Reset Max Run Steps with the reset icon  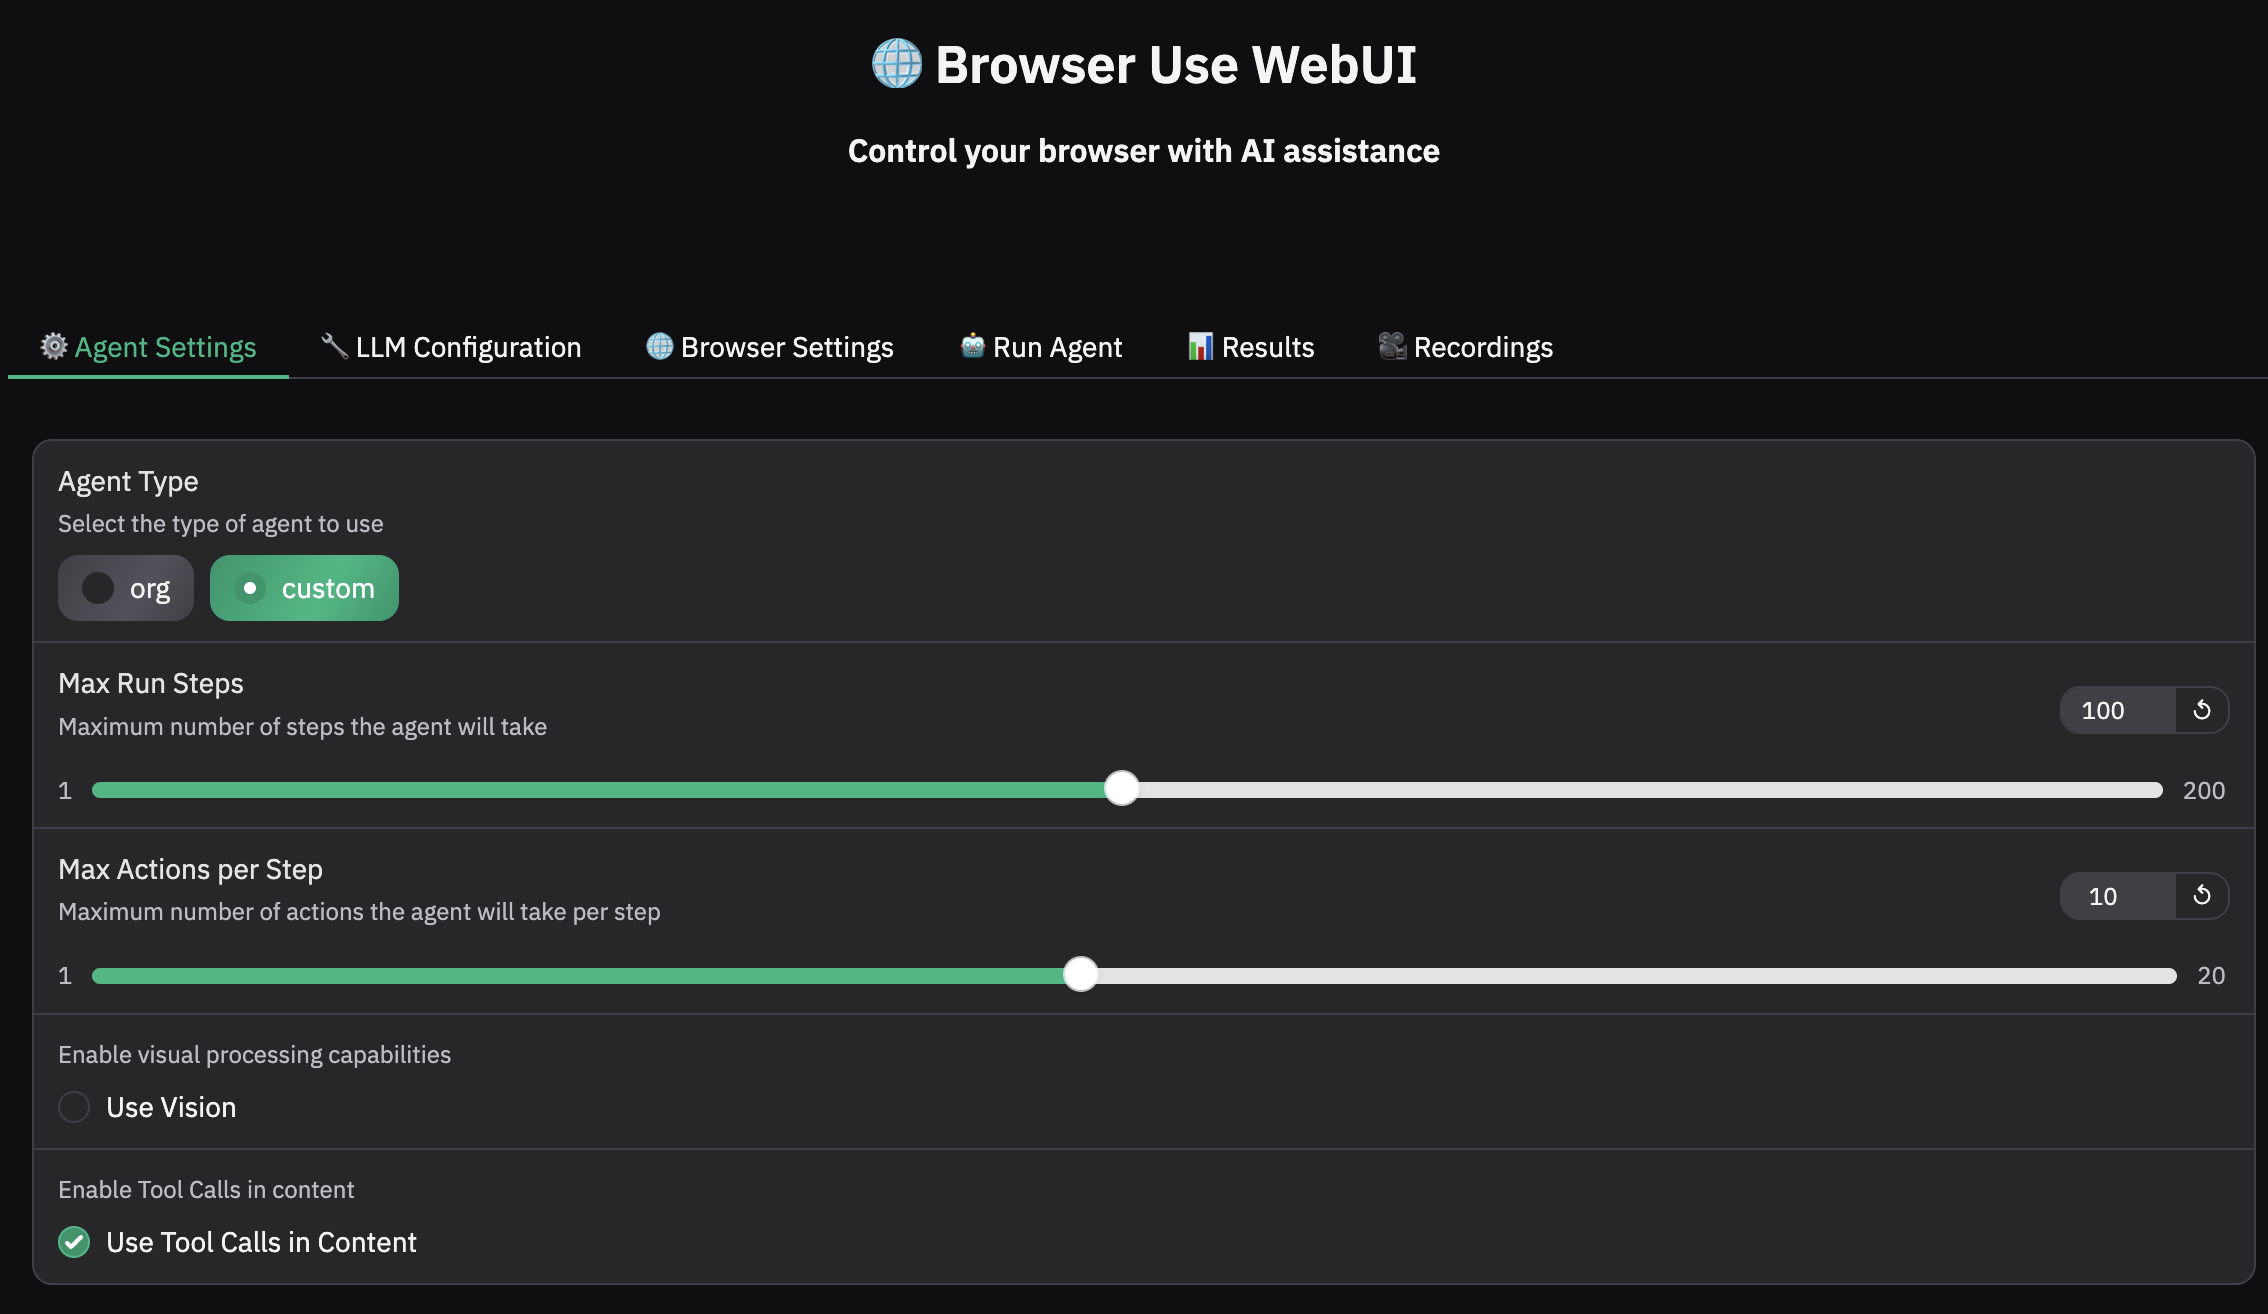[2201, 710]
